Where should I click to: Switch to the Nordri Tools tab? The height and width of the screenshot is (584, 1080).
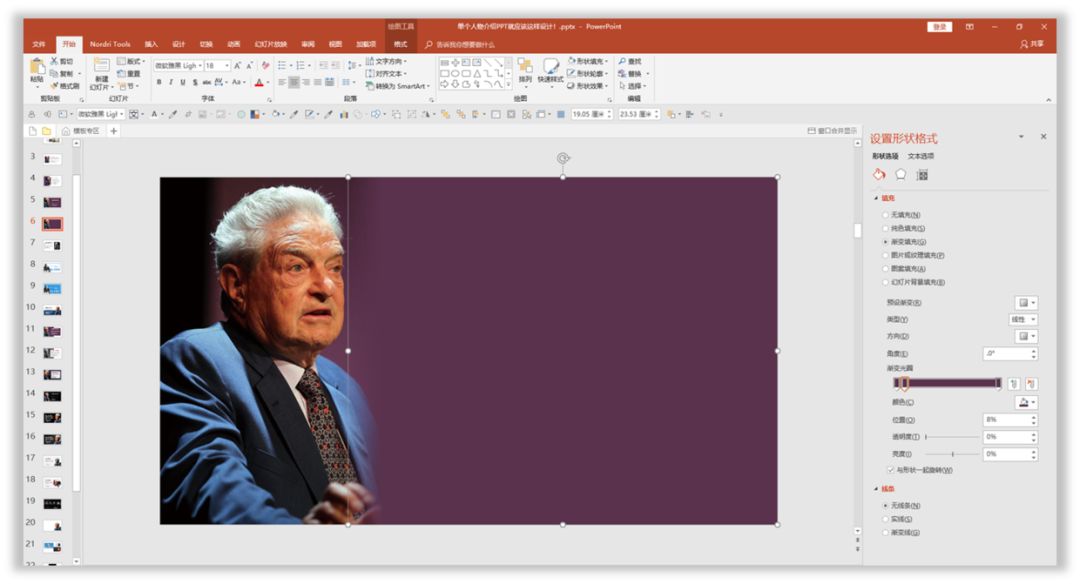pos(110,44)
